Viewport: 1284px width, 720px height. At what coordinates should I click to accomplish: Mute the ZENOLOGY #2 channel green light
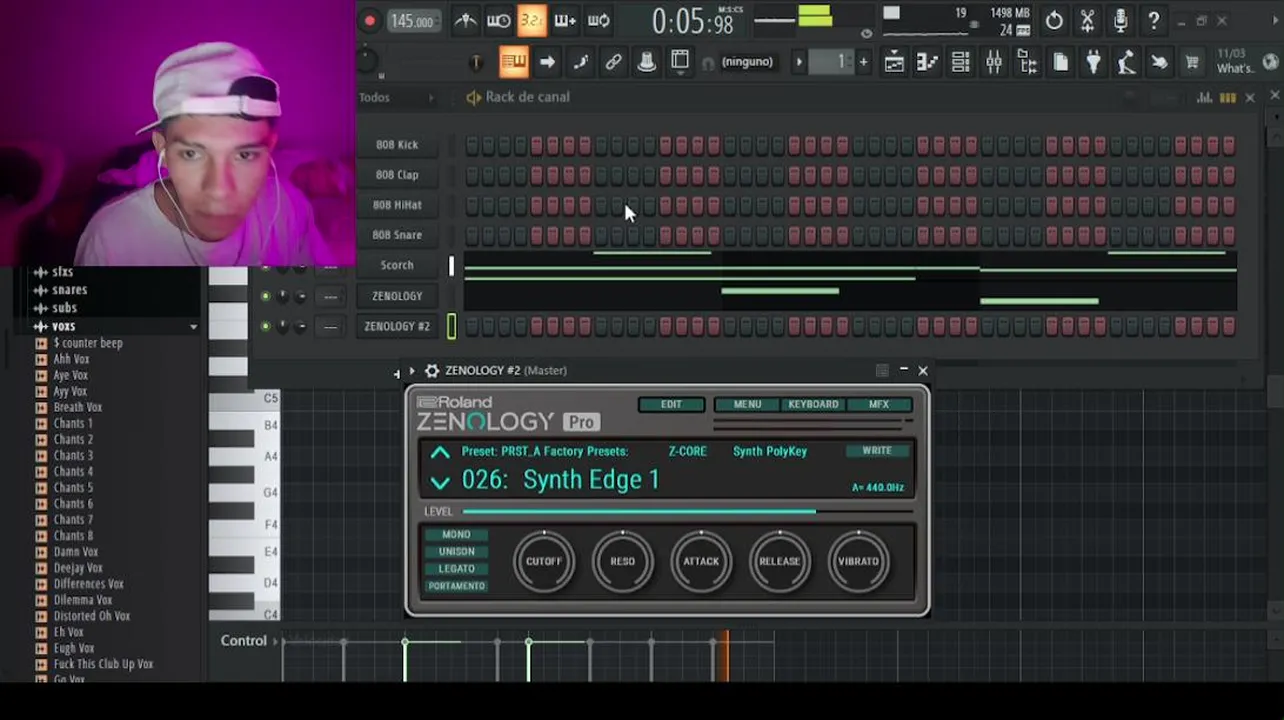(x=265, y=326)
